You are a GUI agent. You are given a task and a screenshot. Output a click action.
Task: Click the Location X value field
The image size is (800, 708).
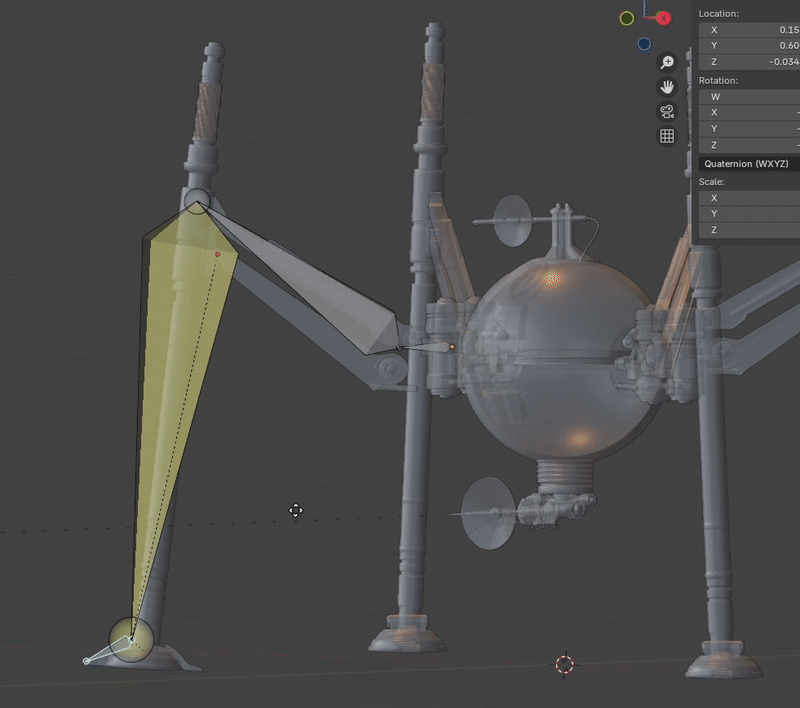tap(749, 30)
